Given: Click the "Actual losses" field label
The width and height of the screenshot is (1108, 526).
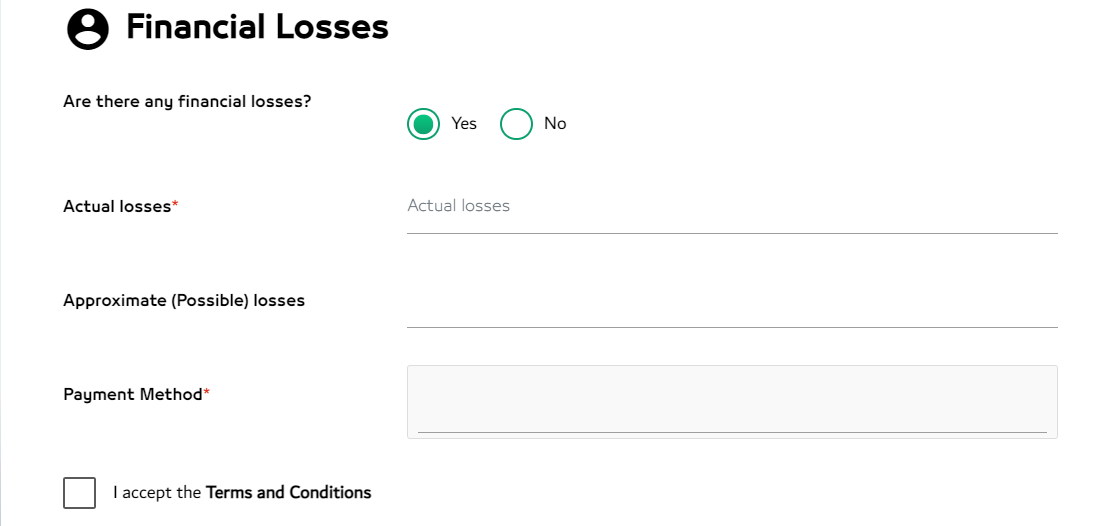Looking at the screenshot, I should click(x=117, y=207).
